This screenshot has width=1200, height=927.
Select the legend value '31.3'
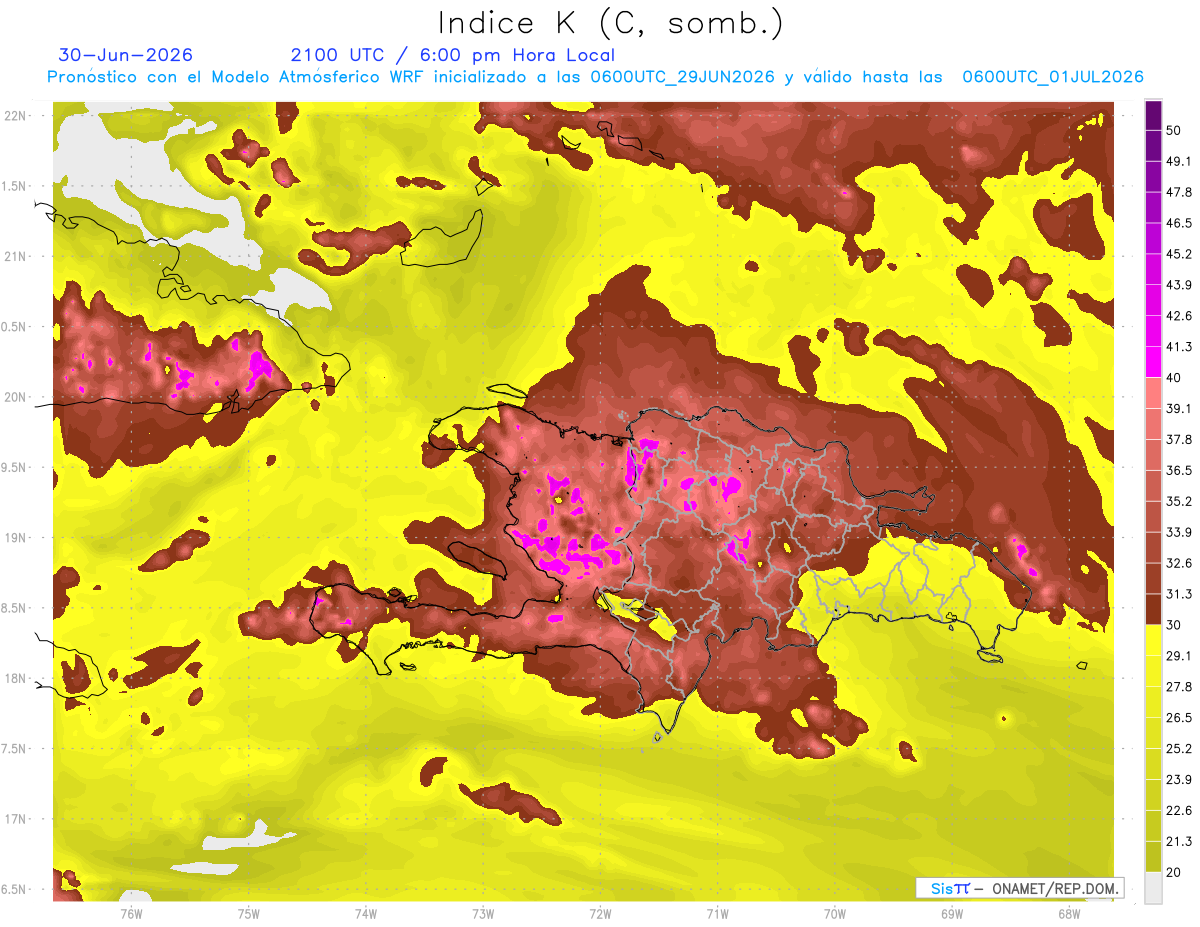pos(1179,594)
